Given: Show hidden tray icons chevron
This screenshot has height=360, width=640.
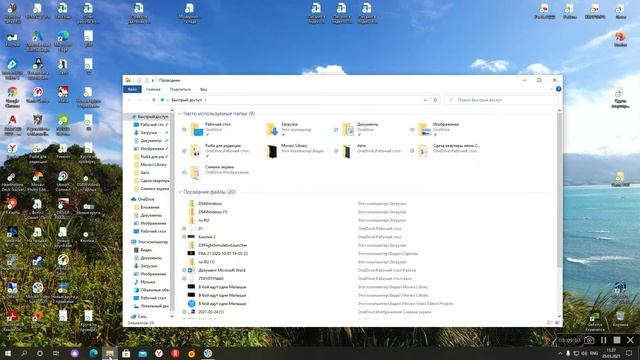Looking at the screenshot, I should tap(560, 353).
